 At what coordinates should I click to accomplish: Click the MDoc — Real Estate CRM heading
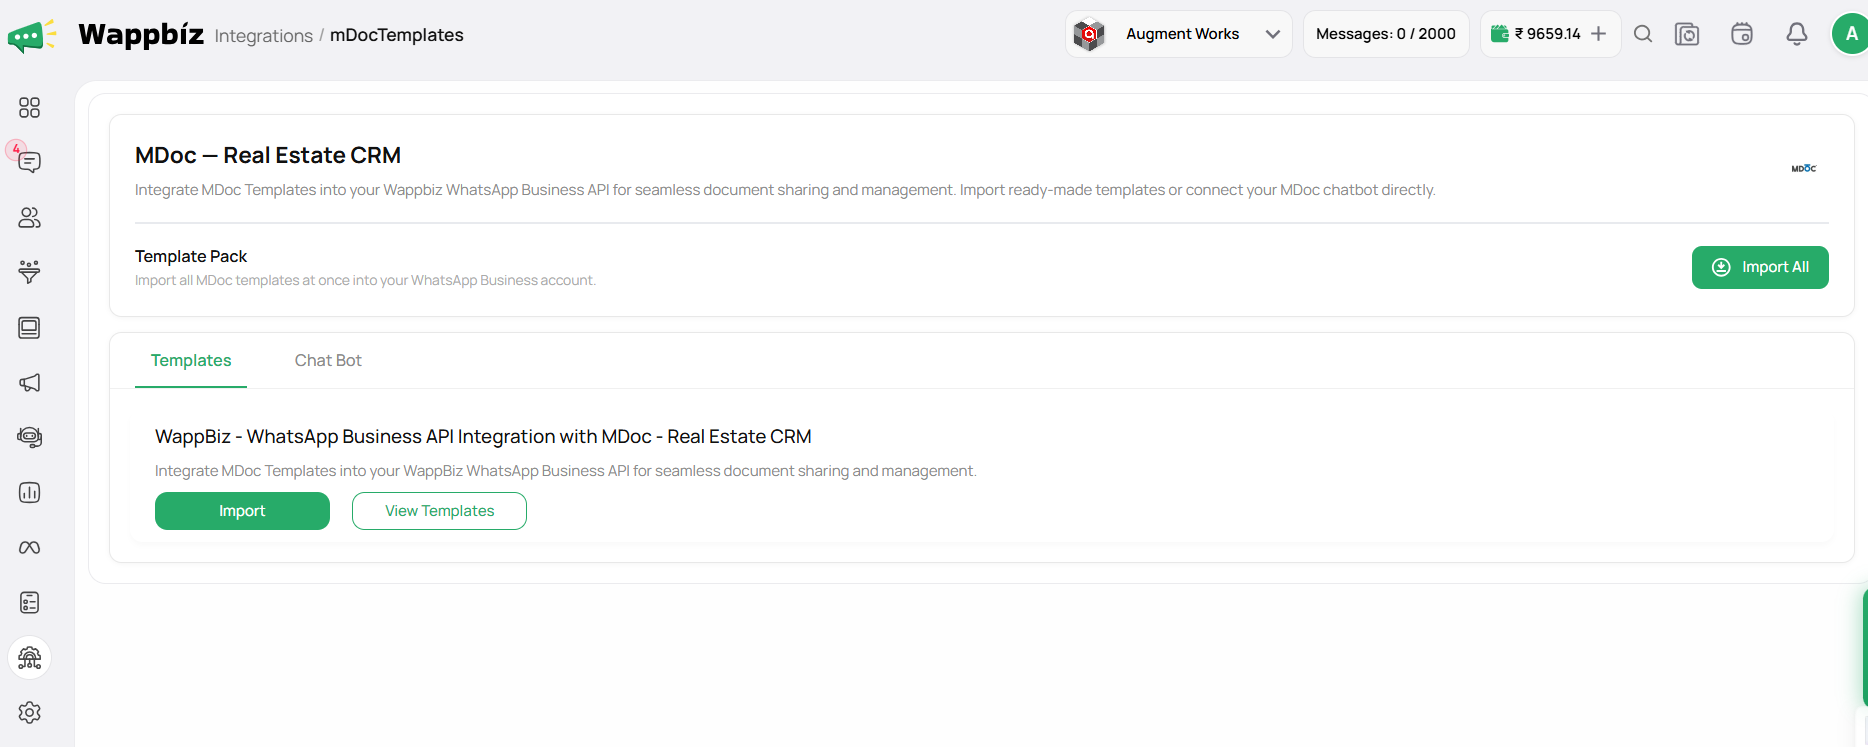tap(268, 155)
